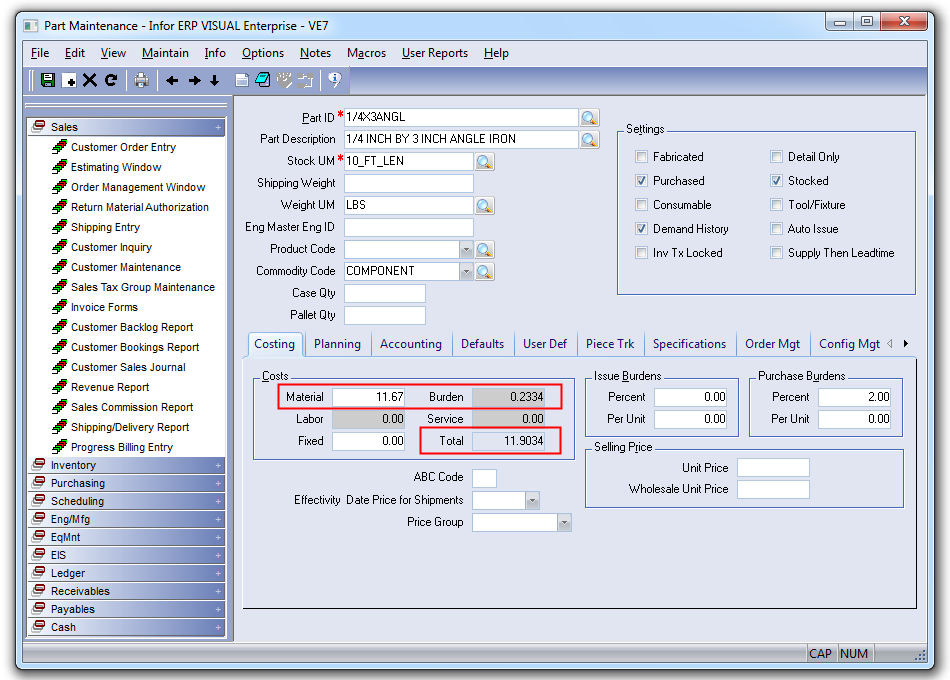Uncheck the Demand History checkbox

(x=641, y=228)
